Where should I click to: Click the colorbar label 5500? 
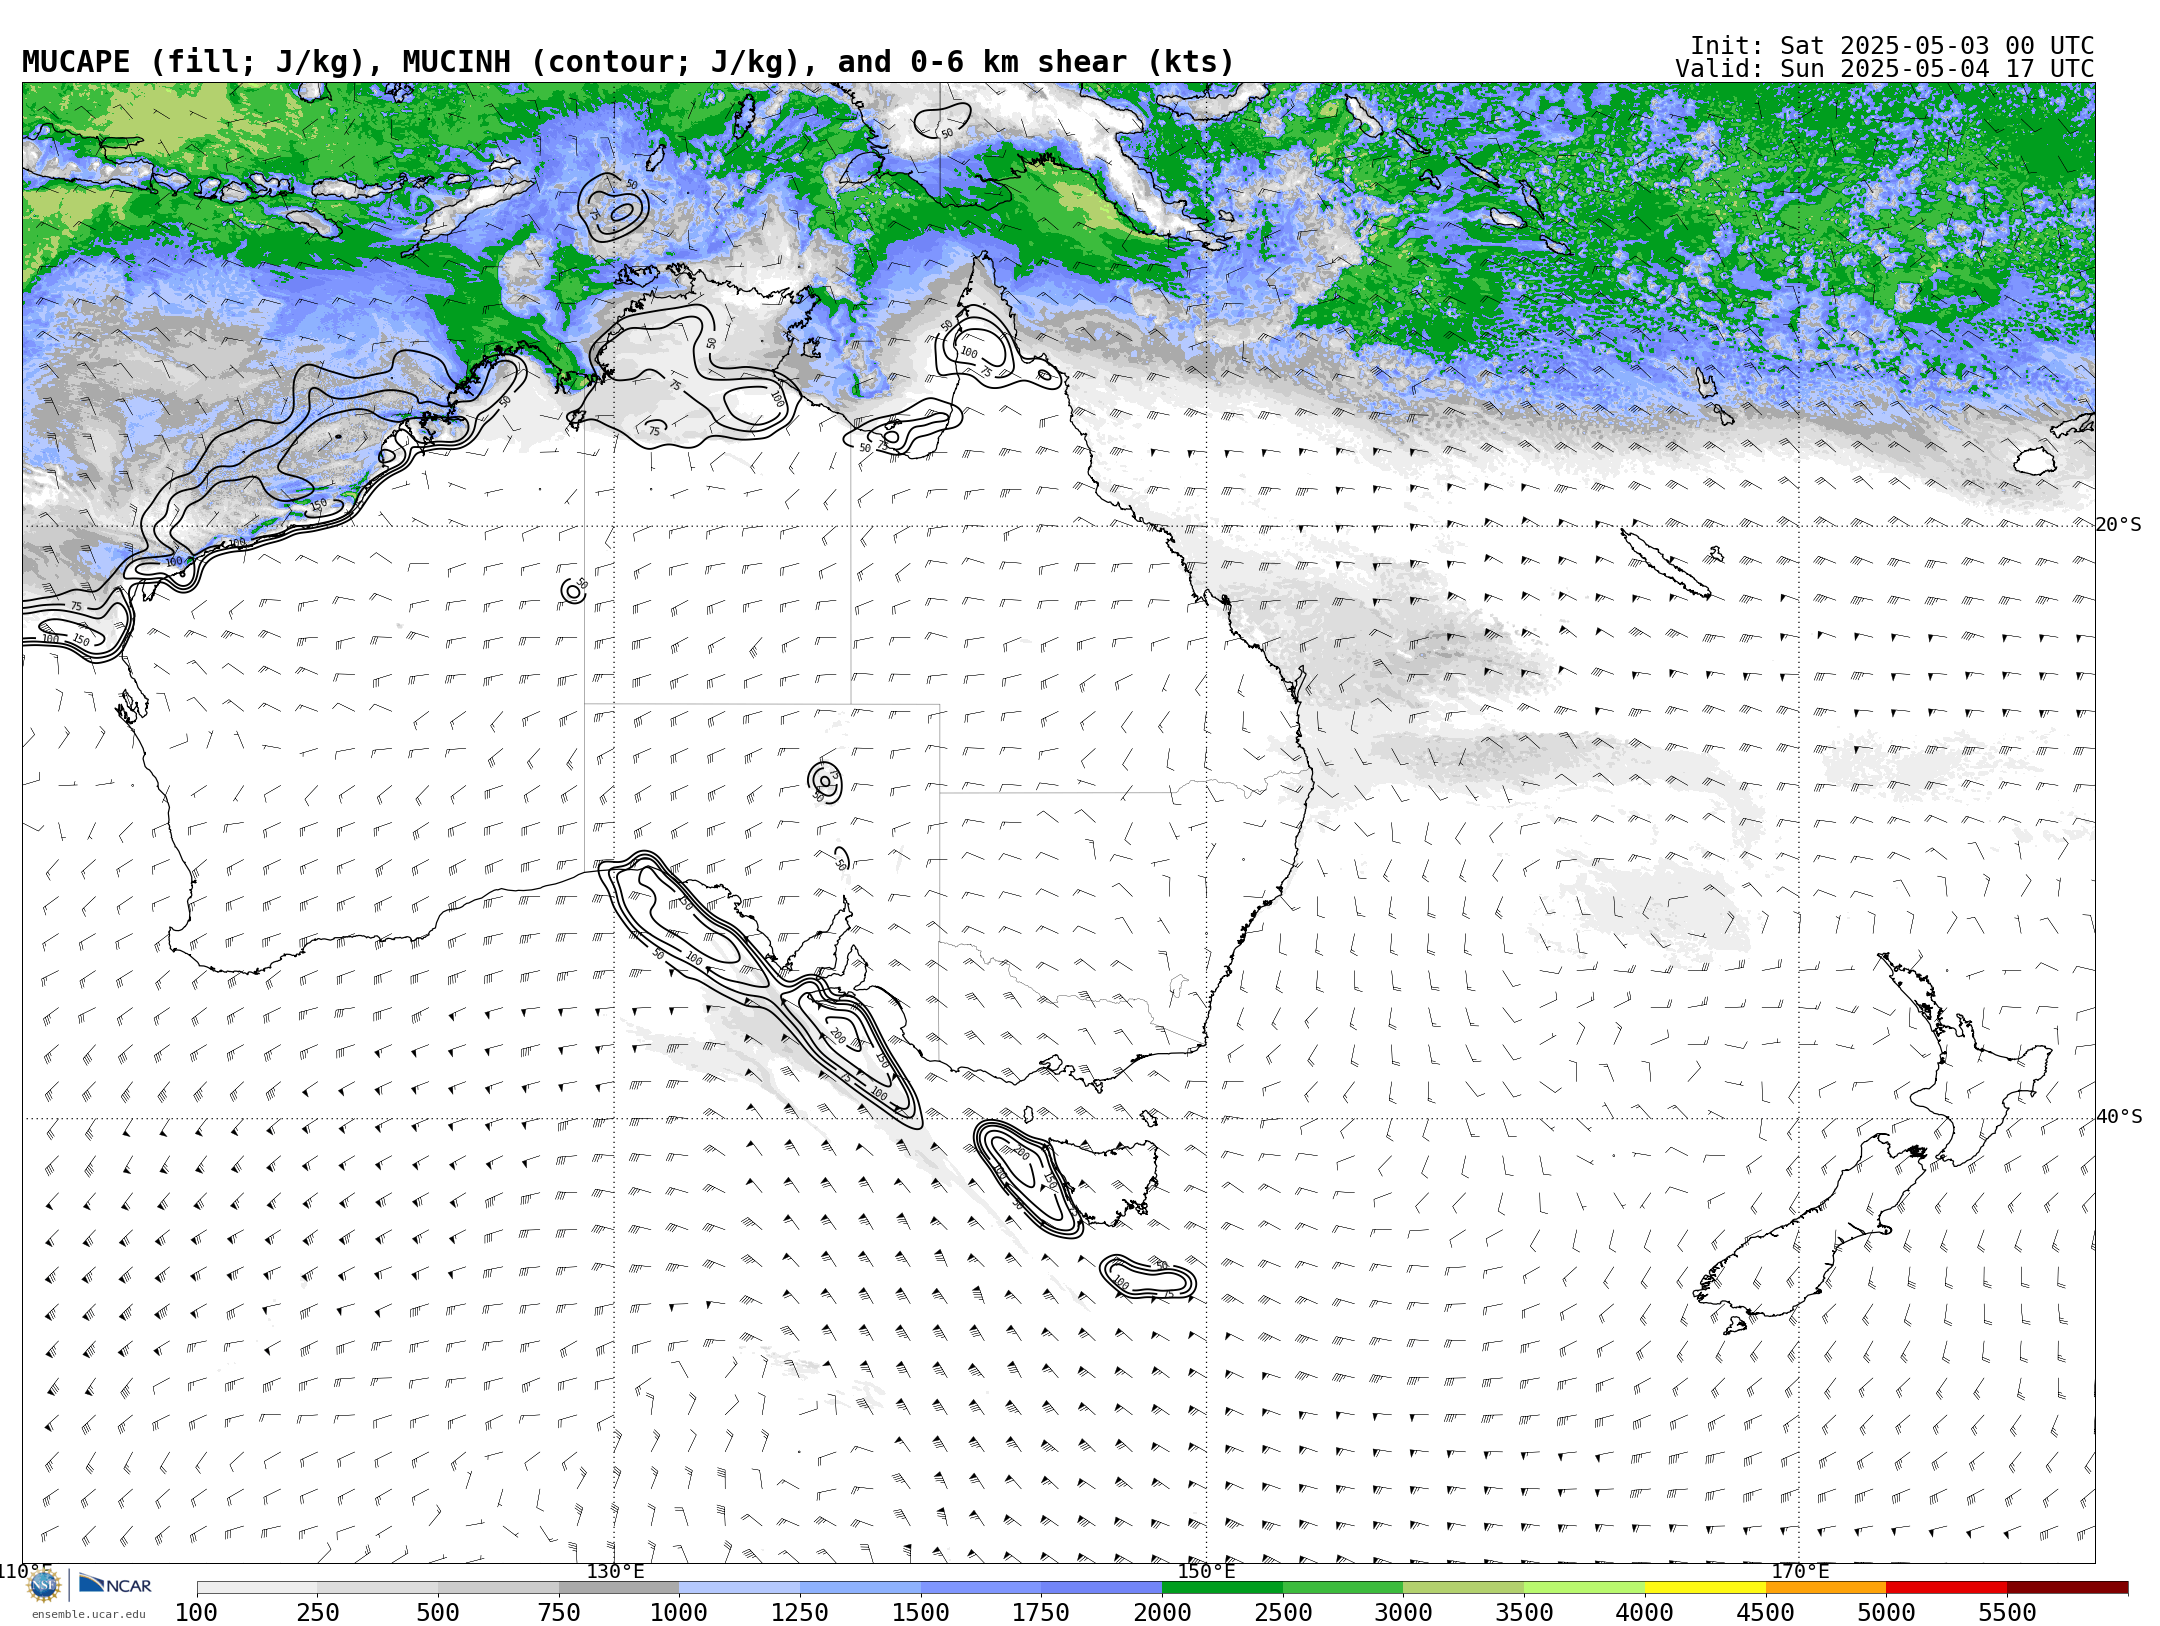click(2007, 1613)
